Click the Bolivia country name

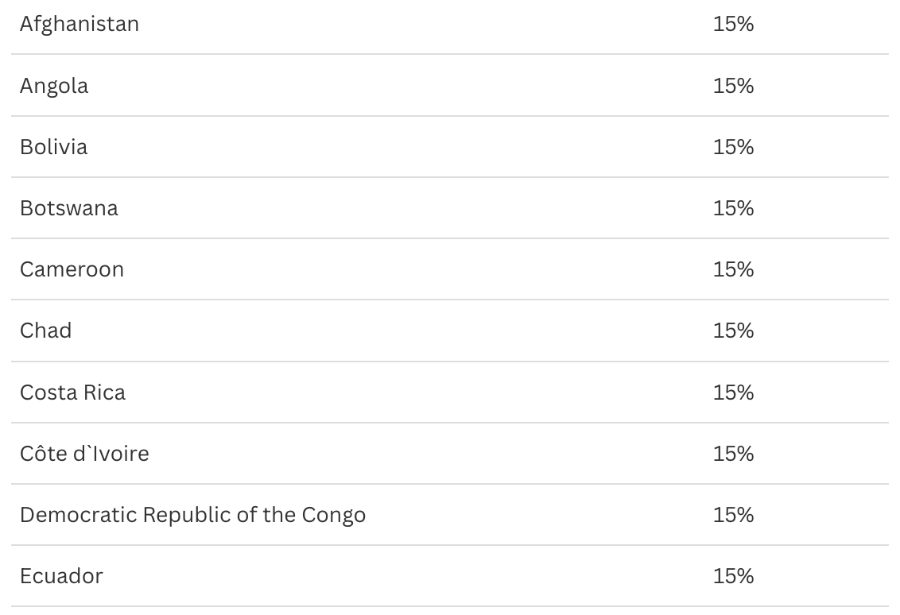[54, 147]
